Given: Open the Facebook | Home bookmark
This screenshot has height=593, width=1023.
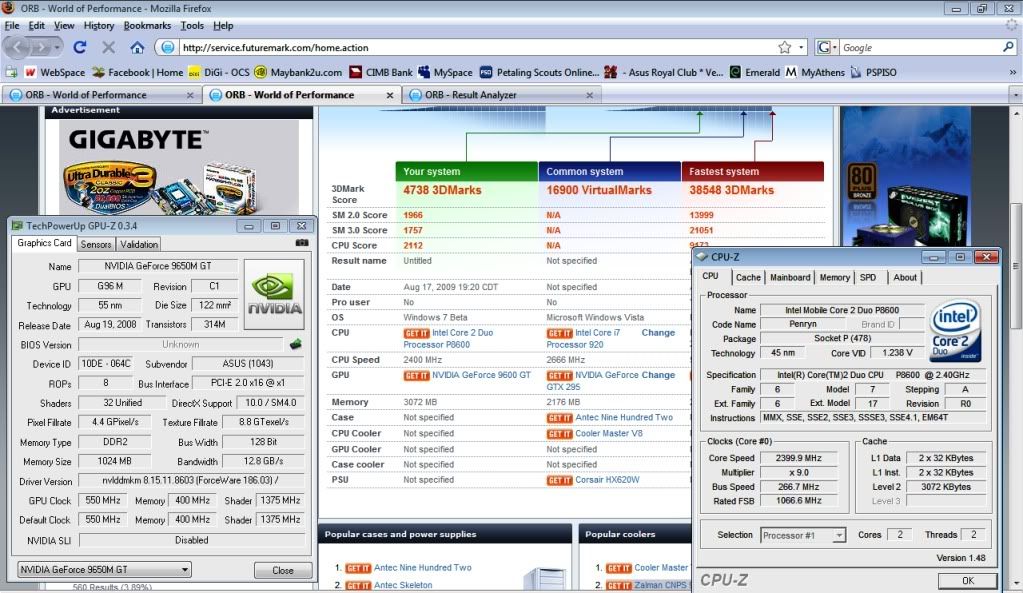Looking at the screenshot, I should (x=137, y=72).
